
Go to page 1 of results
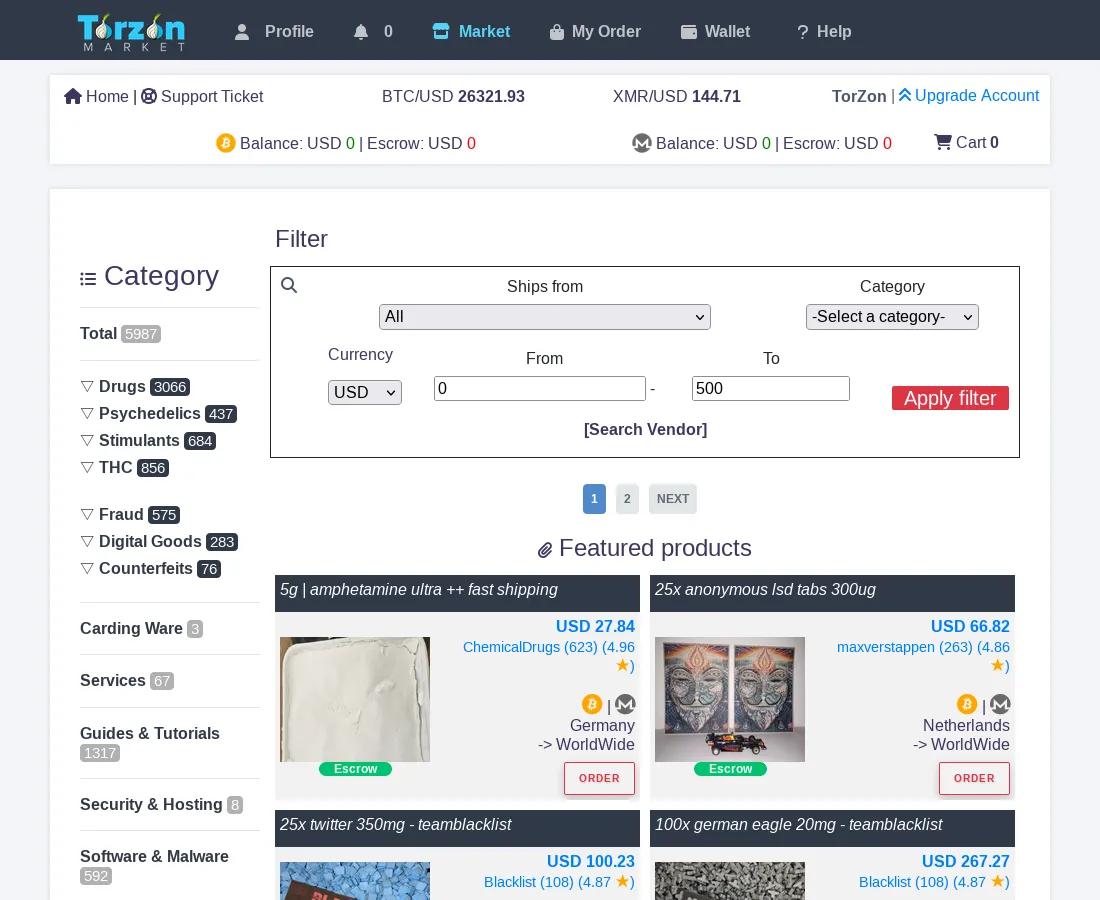click(594, 499)
